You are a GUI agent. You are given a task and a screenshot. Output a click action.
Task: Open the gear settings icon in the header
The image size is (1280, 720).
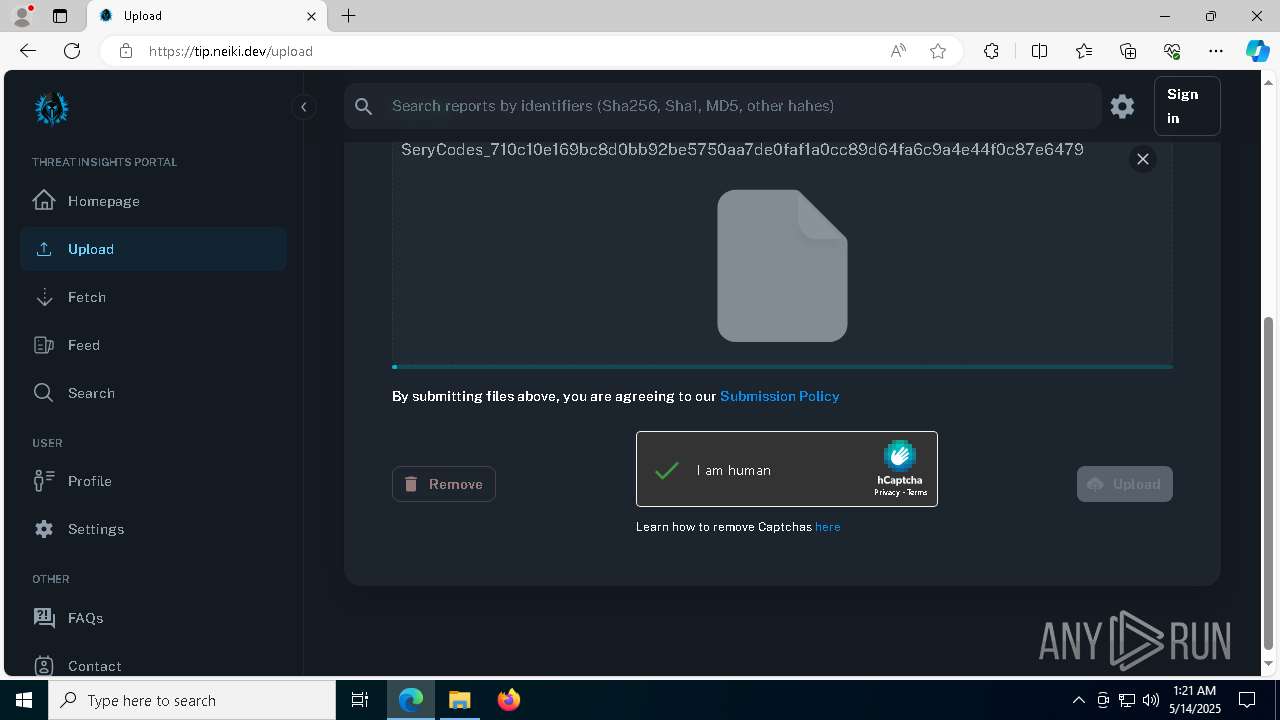coord(1122,106)
